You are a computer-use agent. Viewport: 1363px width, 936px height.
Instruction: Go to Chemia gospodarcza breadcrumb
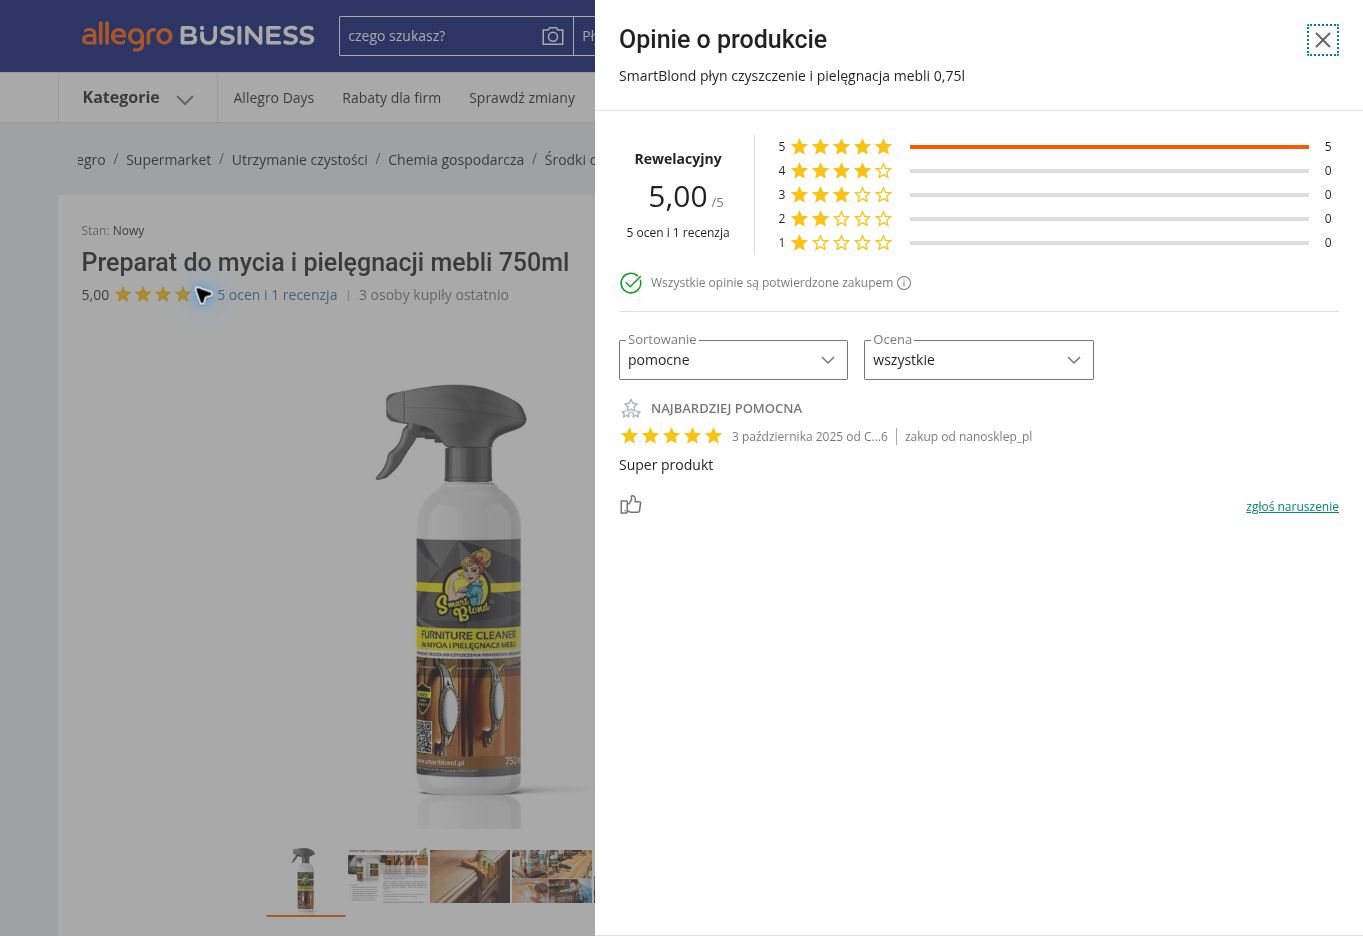456,160
